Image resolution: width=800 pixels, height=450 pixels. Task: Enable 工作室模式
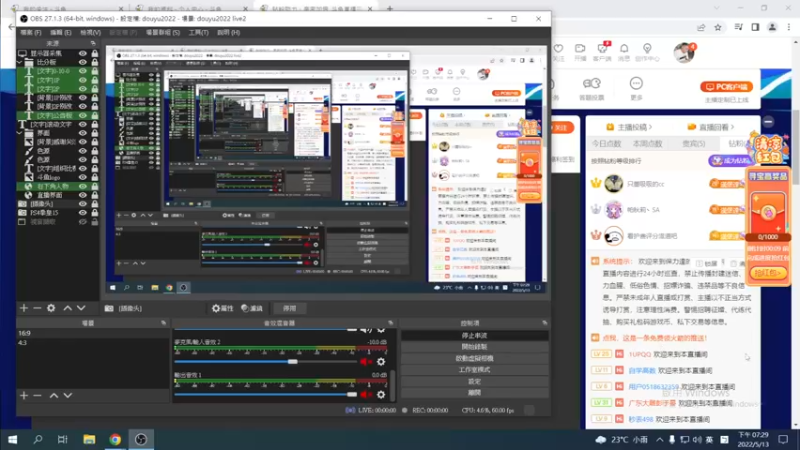tap(474, 370)
